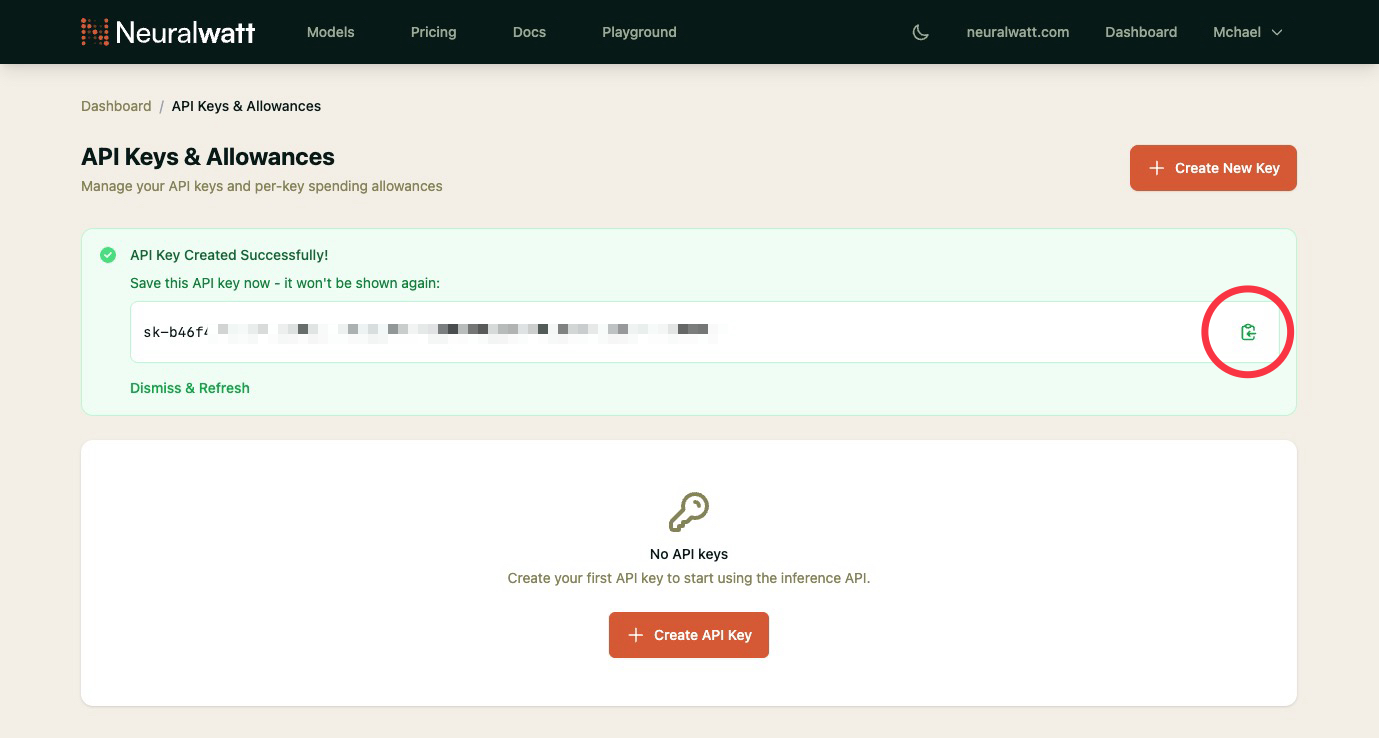Click the No API keys text
The width and height of the screenshot is (1379, 738).
click(x=689, y=554)
